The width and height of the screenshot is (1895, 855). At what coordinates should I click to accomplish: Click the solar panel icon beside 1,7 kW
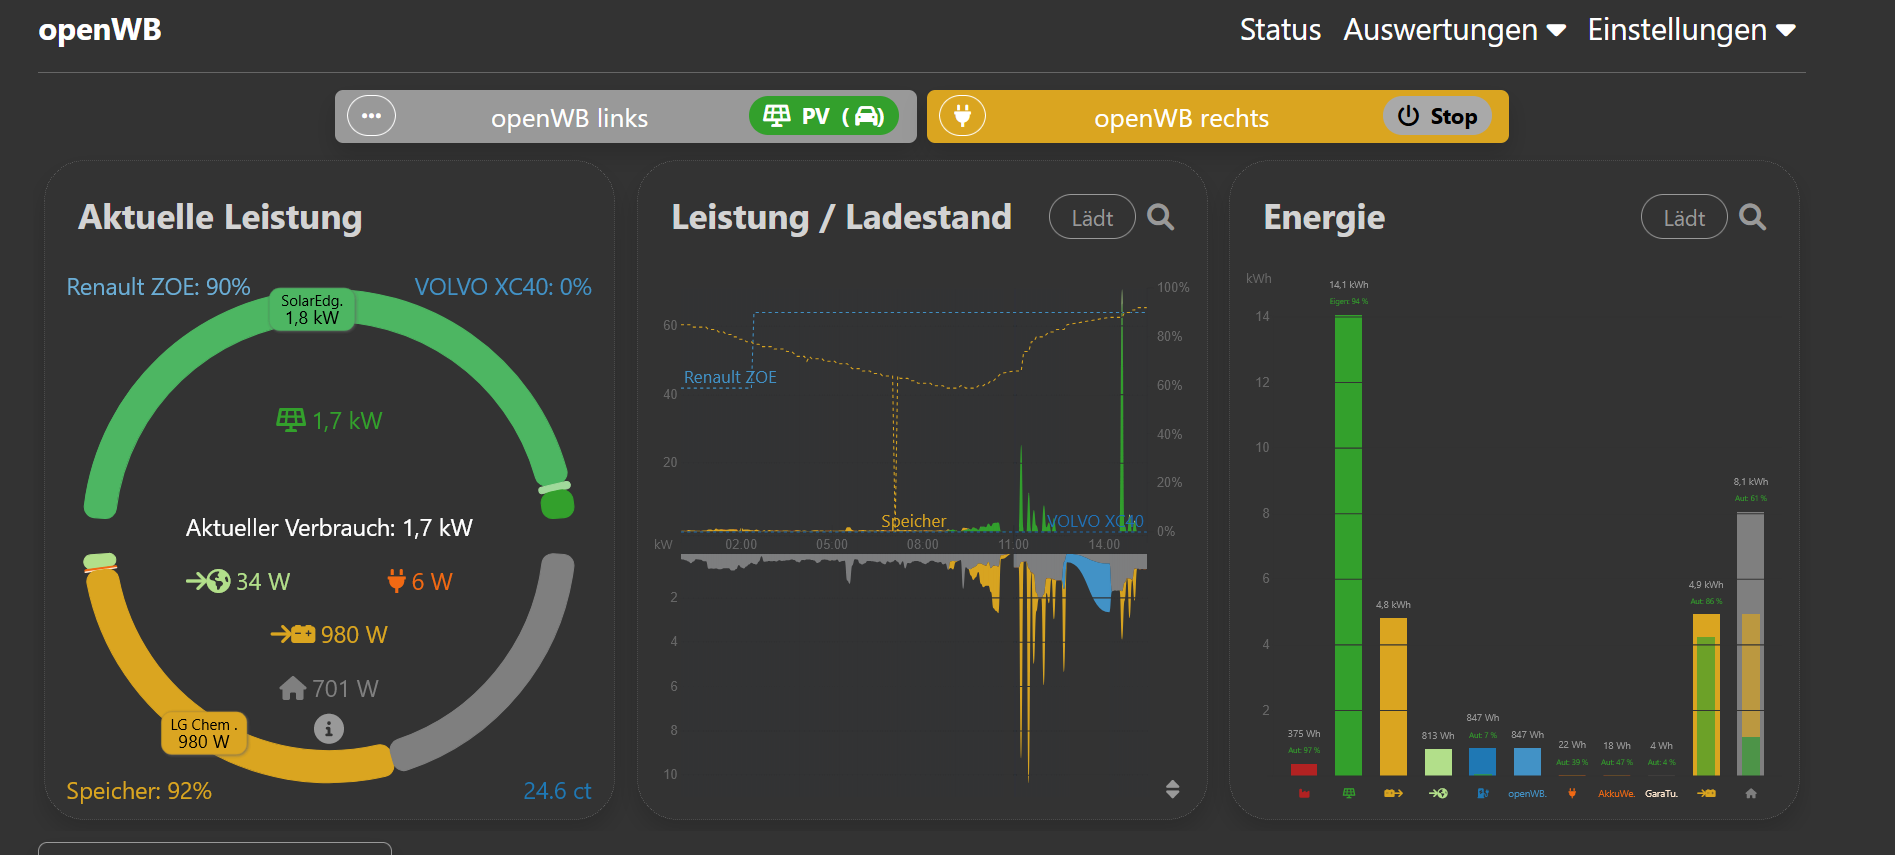click(x=291, y=420)
